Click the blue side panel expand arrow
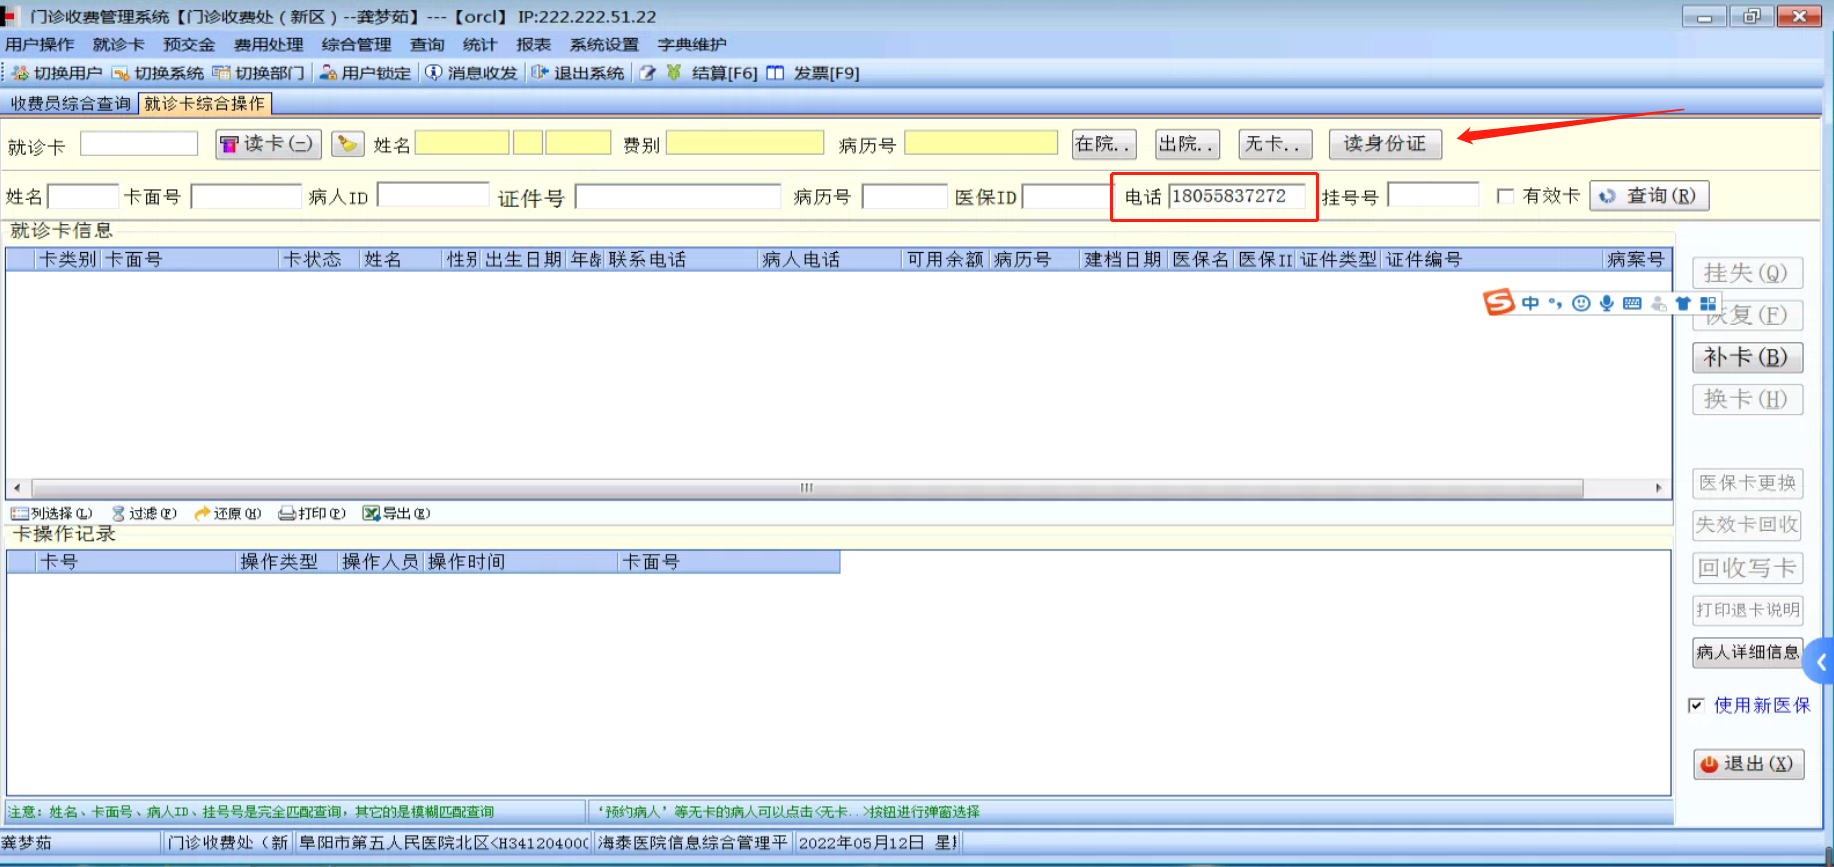 tap(1821, 661)
